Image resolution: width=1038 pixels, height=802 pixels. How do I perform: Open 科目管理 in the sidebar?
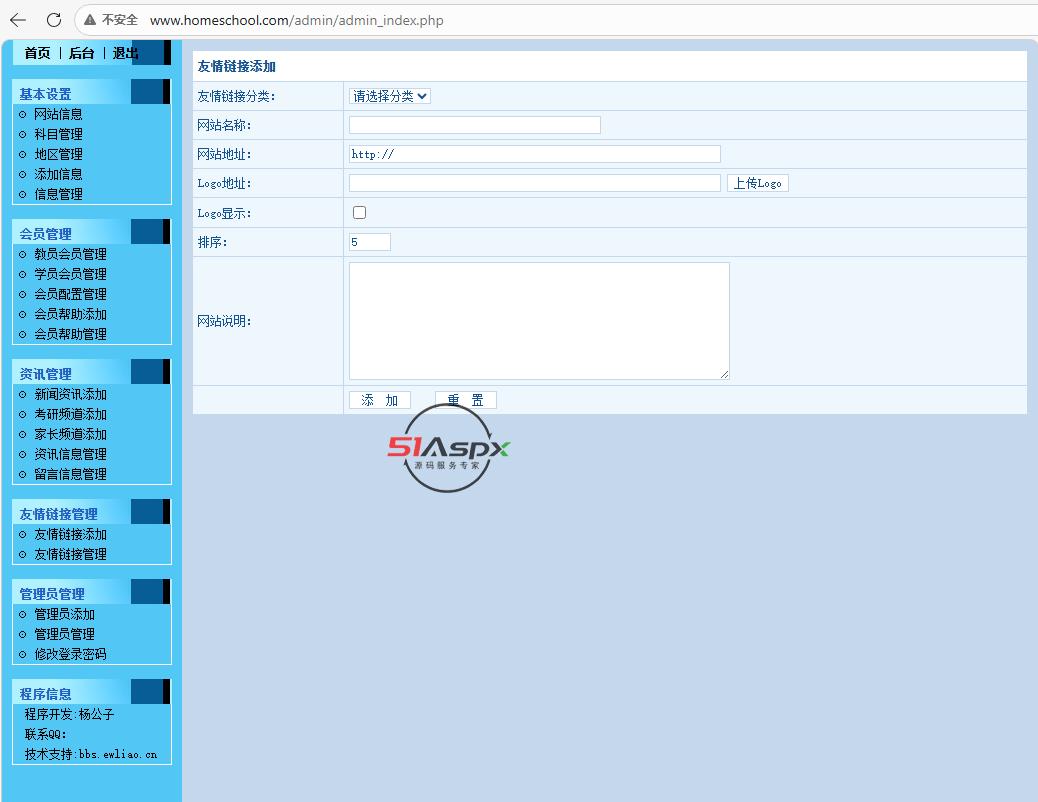coord(58,134)
